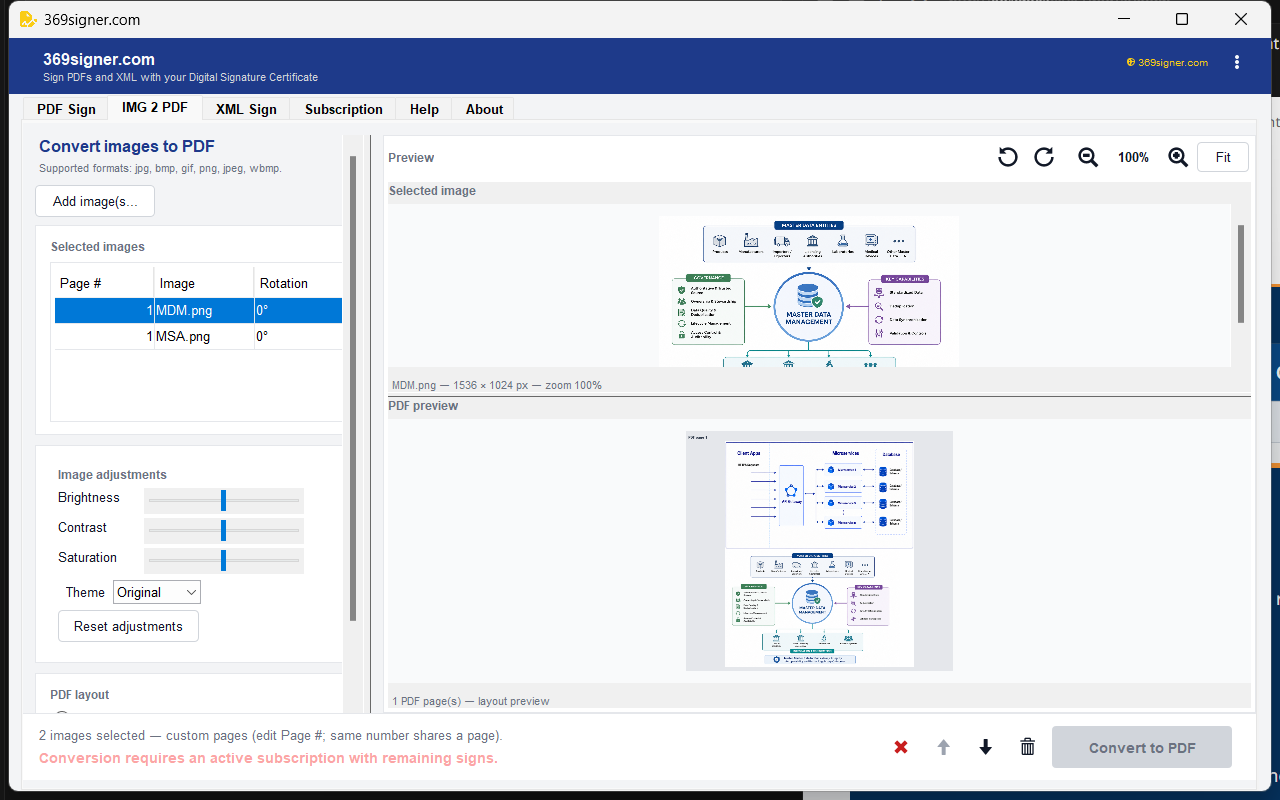The width and height of the screenshot is (1280, 800).
Task: Zoom out of the preview
Action: point(1088,157)
